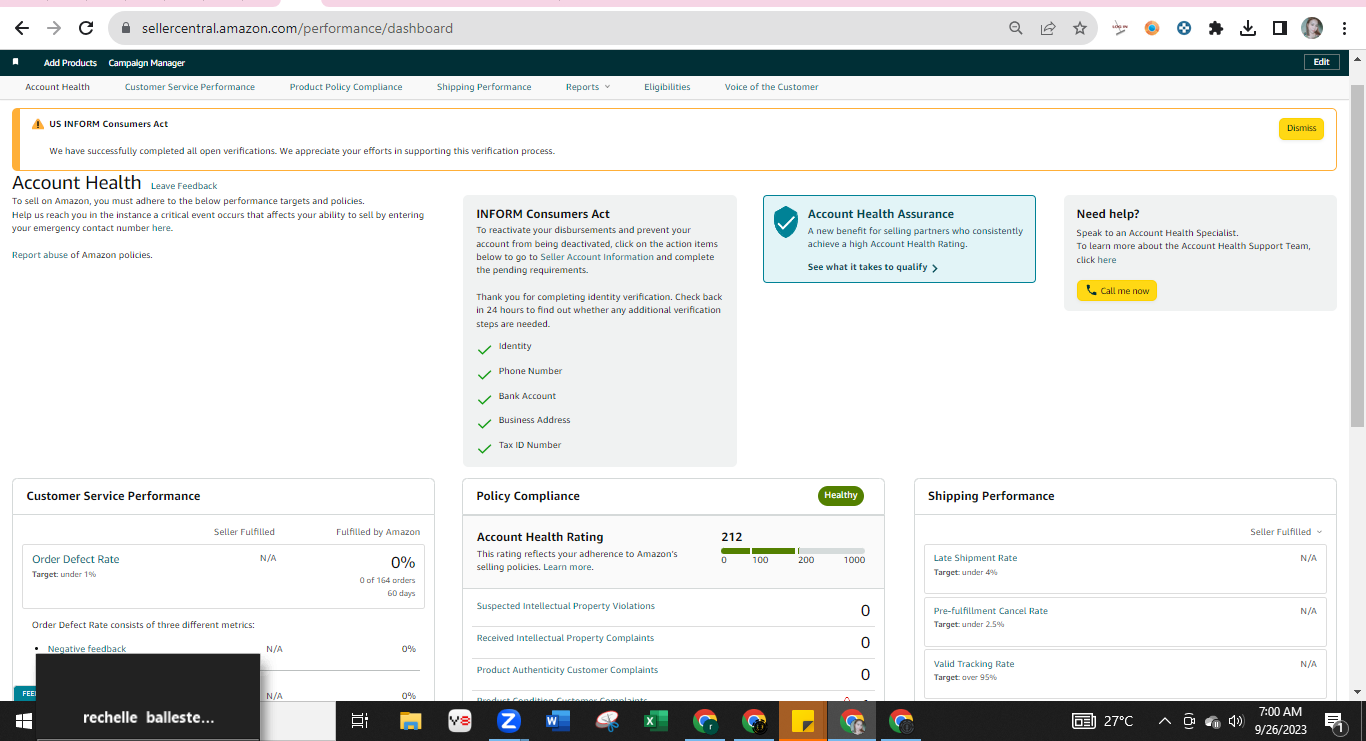
Task: Click the orange circle browser extension icon
Action: (1152, 28)
